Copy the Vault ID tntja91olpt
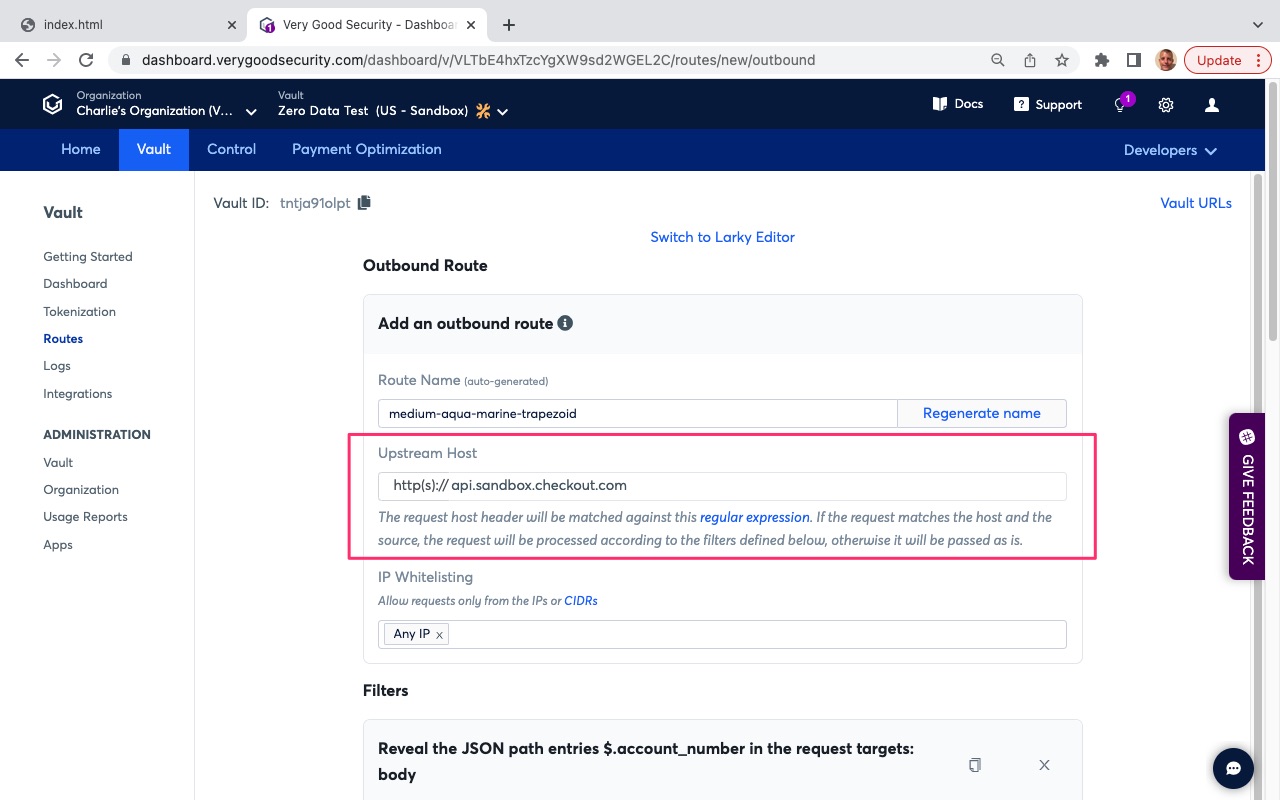Image resolution: width=1280 pixels, height=800 pixels. click(x=364, y=203)
